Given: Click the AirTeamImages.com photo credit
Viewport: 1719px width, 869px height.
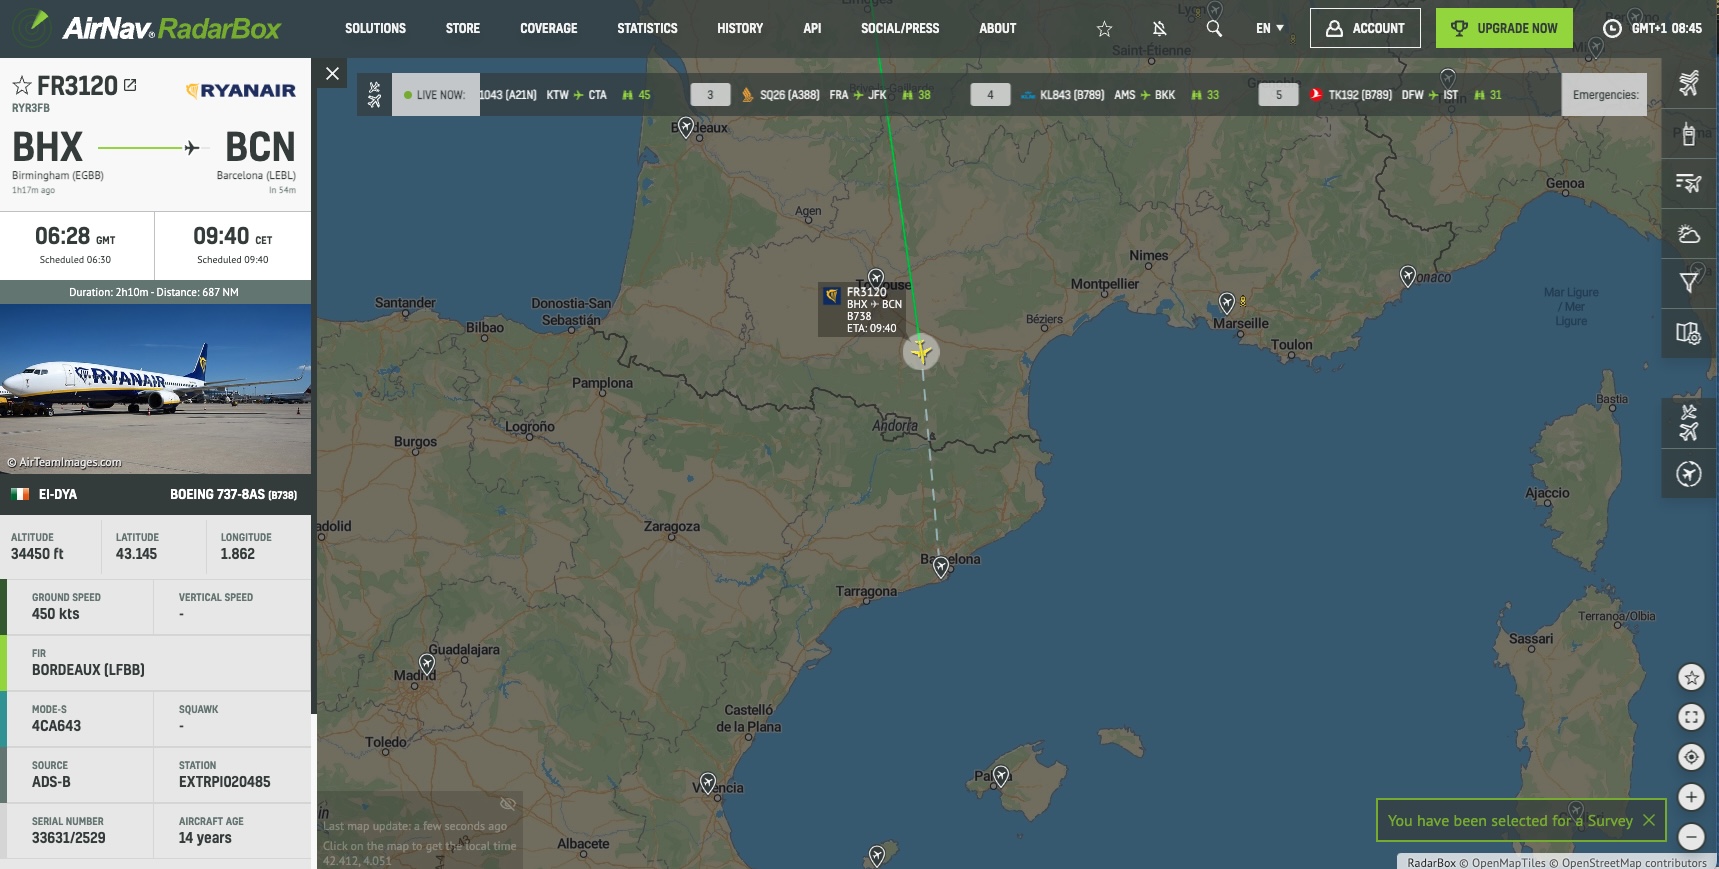Looking at the screenshot, I should click(64, 462).
